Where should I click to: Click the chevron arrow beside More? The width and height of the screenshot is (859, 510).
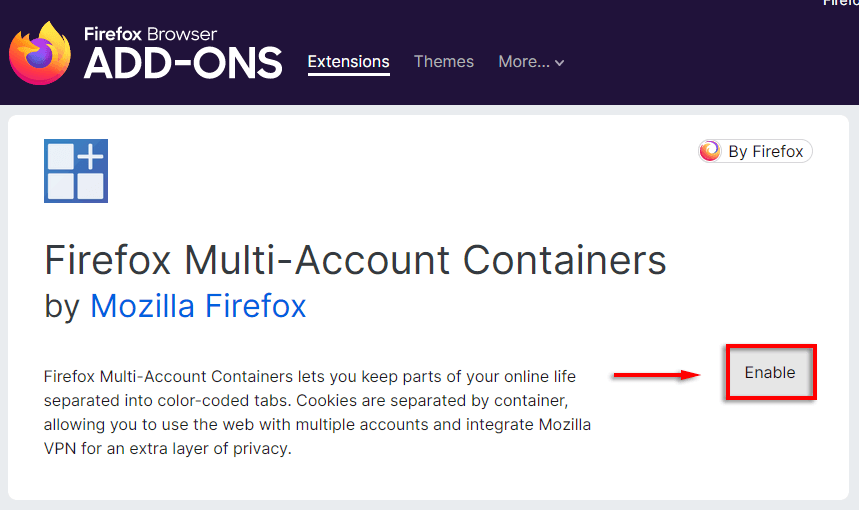(560, 63)
